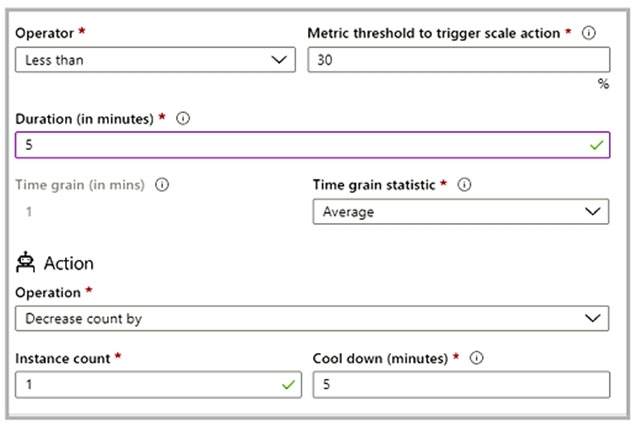Click info icon beside Time grain (in mins)
This screenshot has height=427, width=640.
click(x=163, y=185)
